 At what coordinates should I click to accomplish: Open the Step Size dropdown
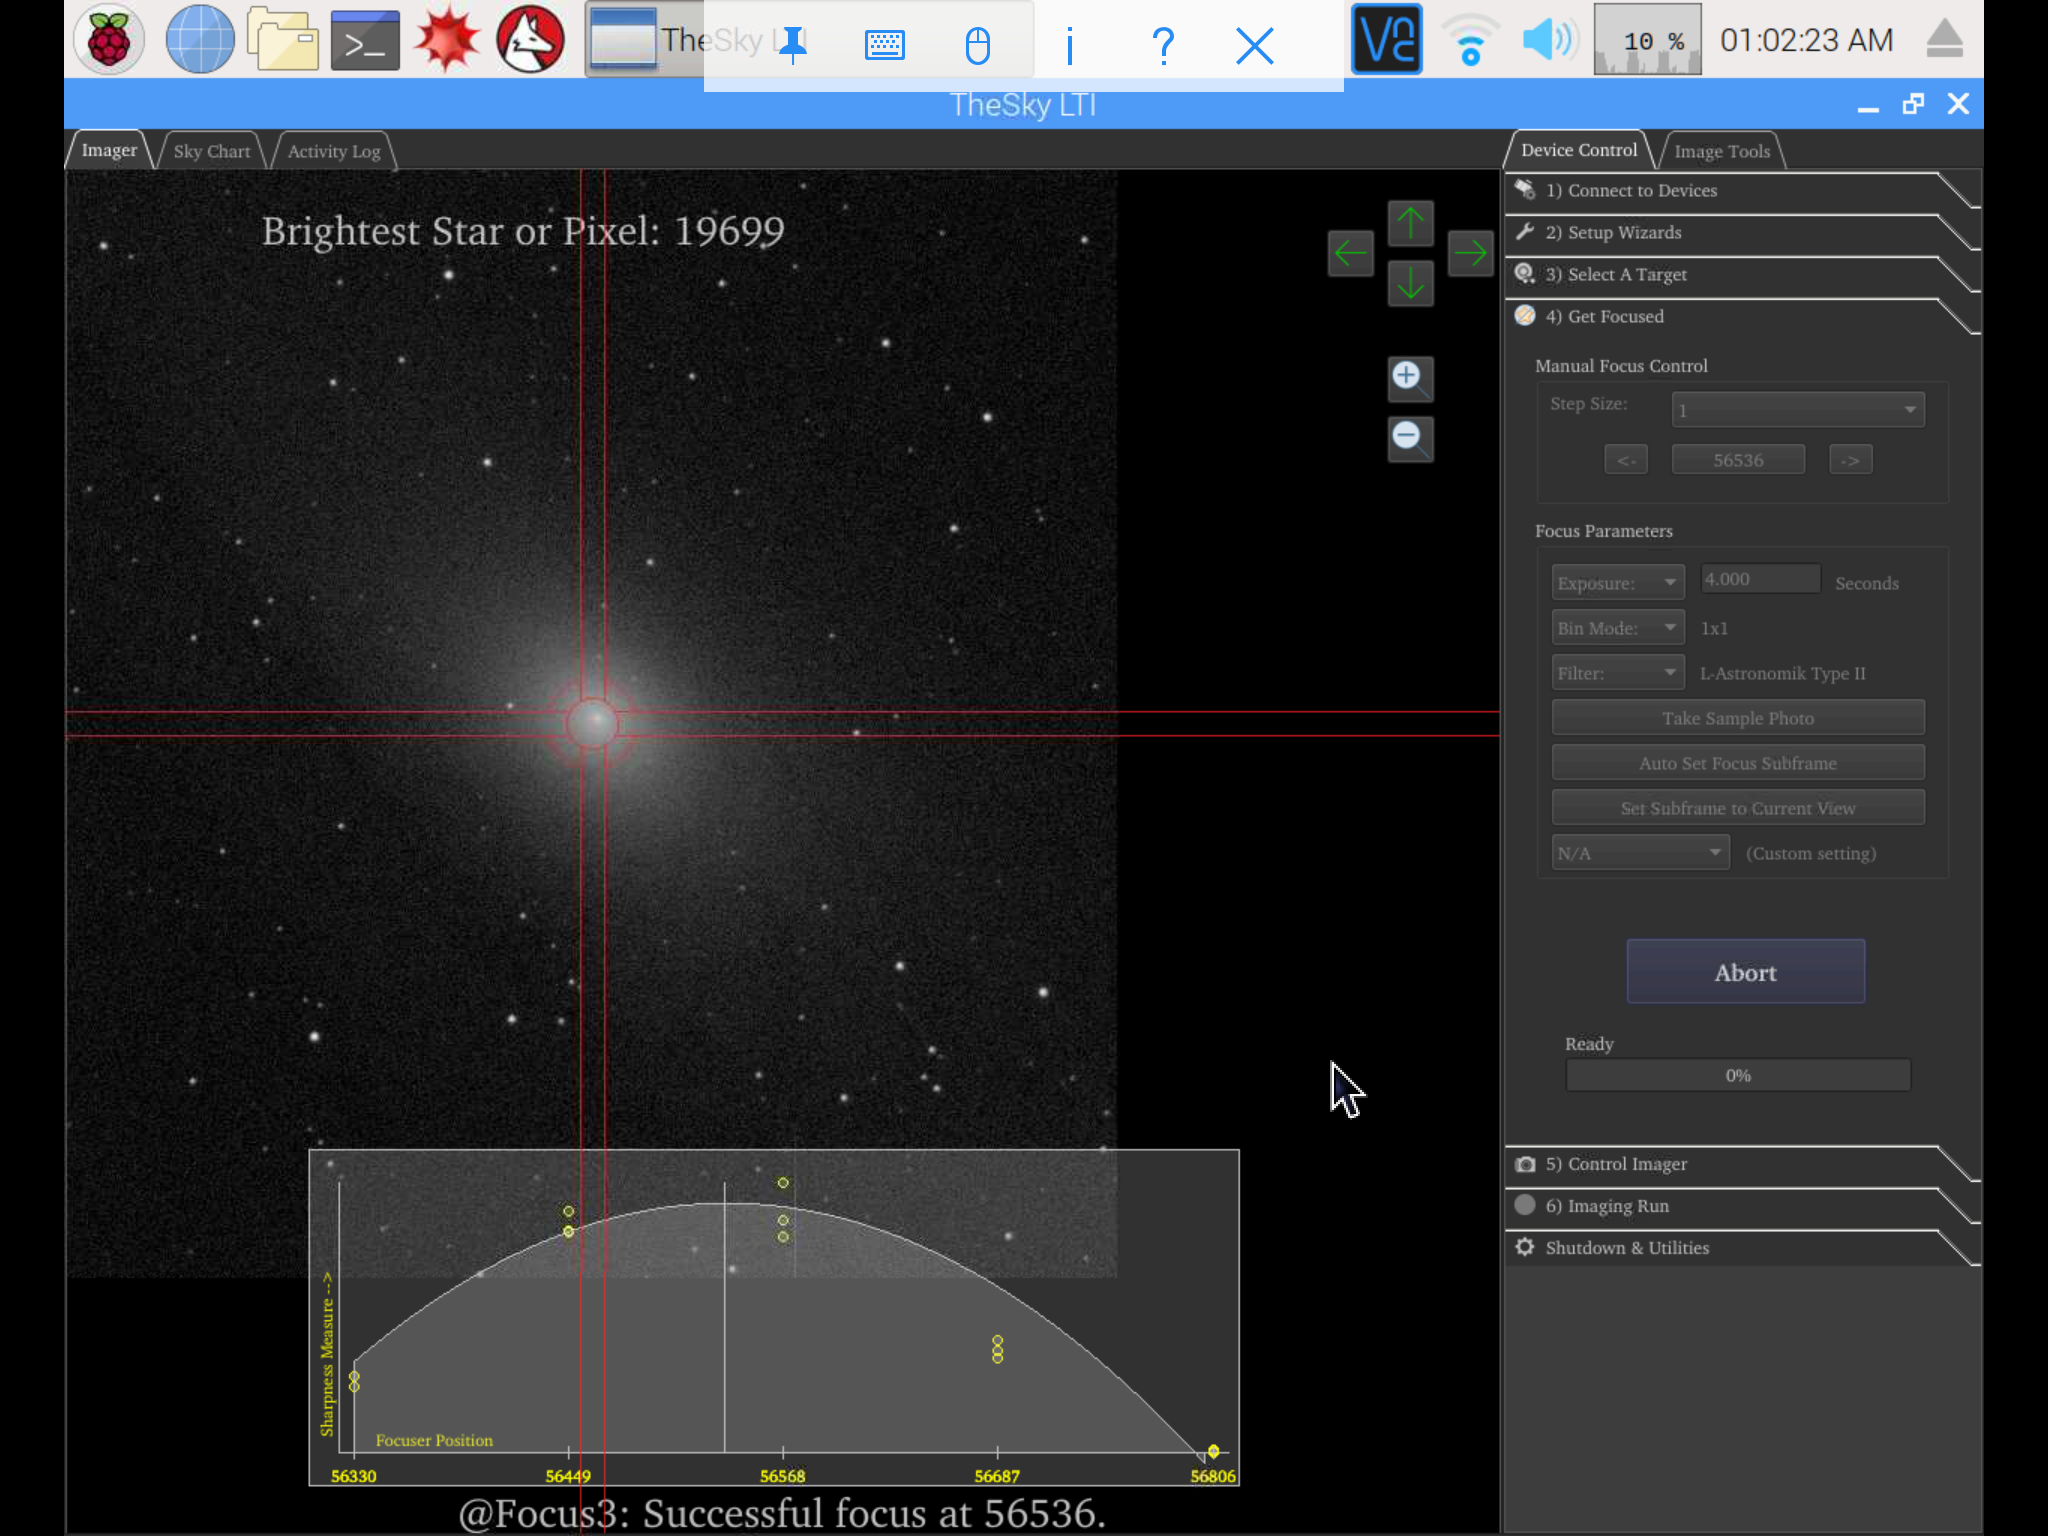pyautogui.click(x=1798, y=410)
